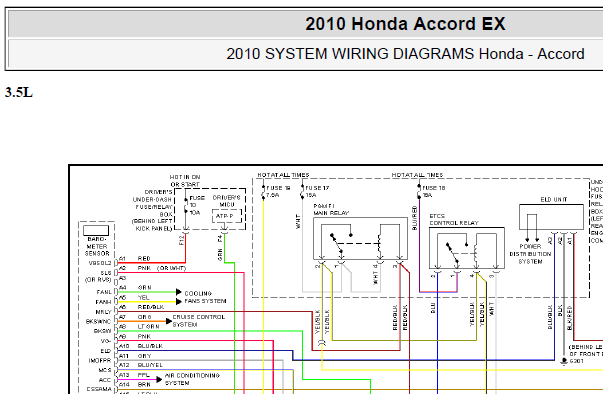Click the 'DRIVER'S MICU' label
The width and height of the screenshot is (603, 394).
pyautogui.click(x=227, y=201)
